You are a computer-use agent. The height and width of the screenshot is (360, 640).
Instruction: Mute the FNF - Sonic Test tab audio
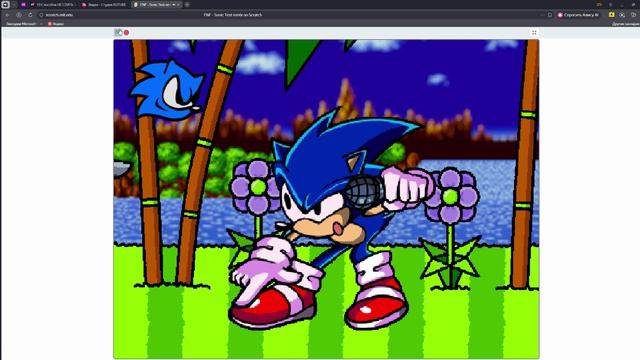(x=173, y=4)
